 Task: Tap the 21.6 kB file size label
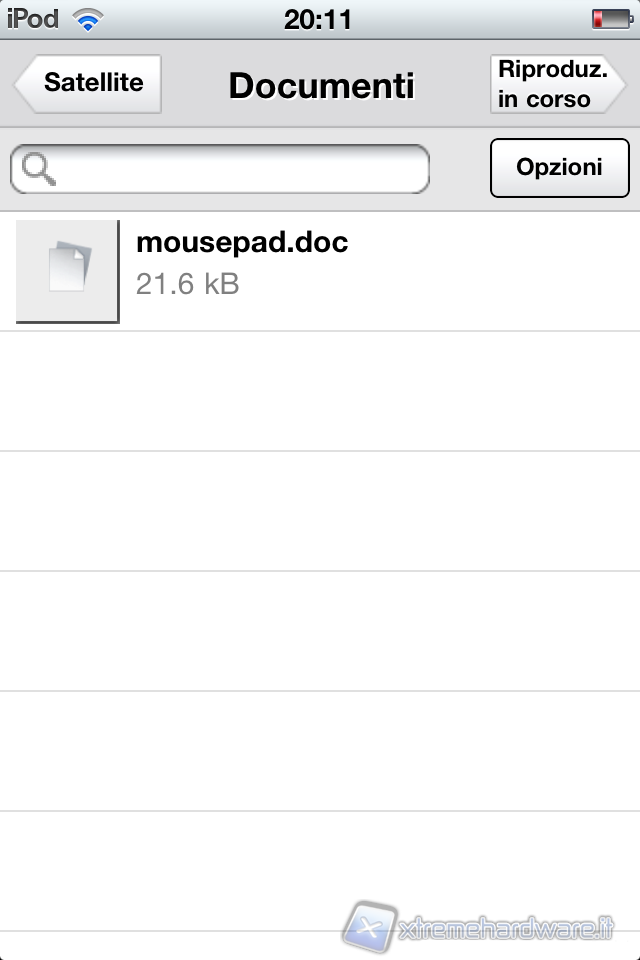(x=187, y=284)
